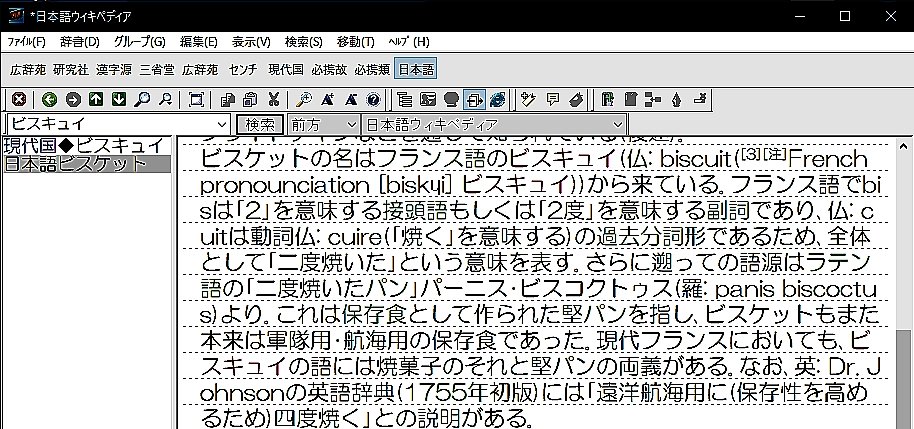Click the dark clipboard document icon
This screenshot has width=914, height=429.
[630, 100]
